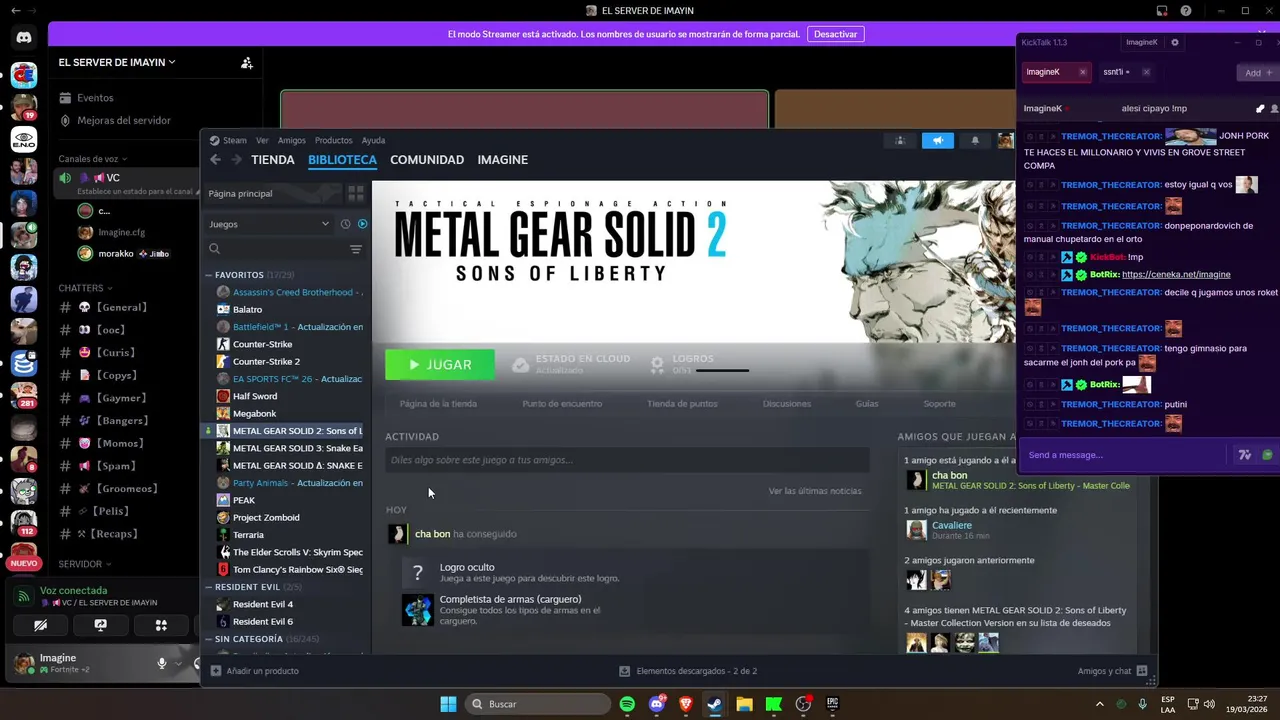The width and height of the screenshot is (1280, 720).
Task: Open the Amigos menu in Steam
Action: pos(292,140)
